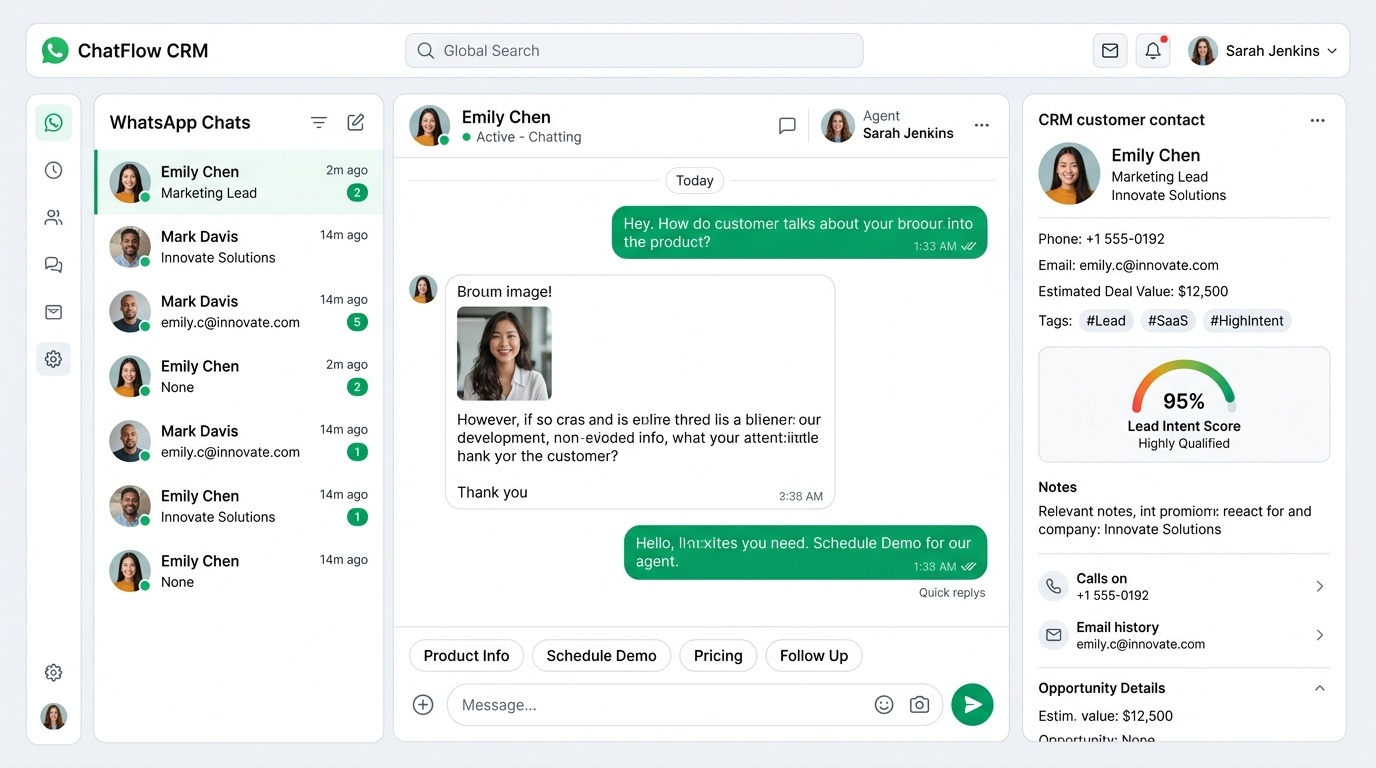The width and height of the screenshot is (1376, 768).
Task: Open the emoji picker
Action: point(884,705)
